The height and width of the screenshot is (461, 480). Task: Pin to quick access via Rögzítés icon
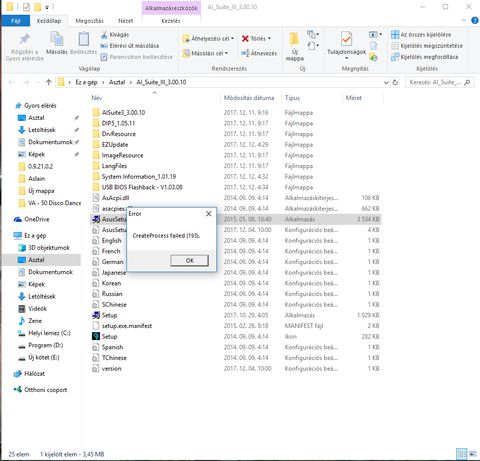click(25, 39)
